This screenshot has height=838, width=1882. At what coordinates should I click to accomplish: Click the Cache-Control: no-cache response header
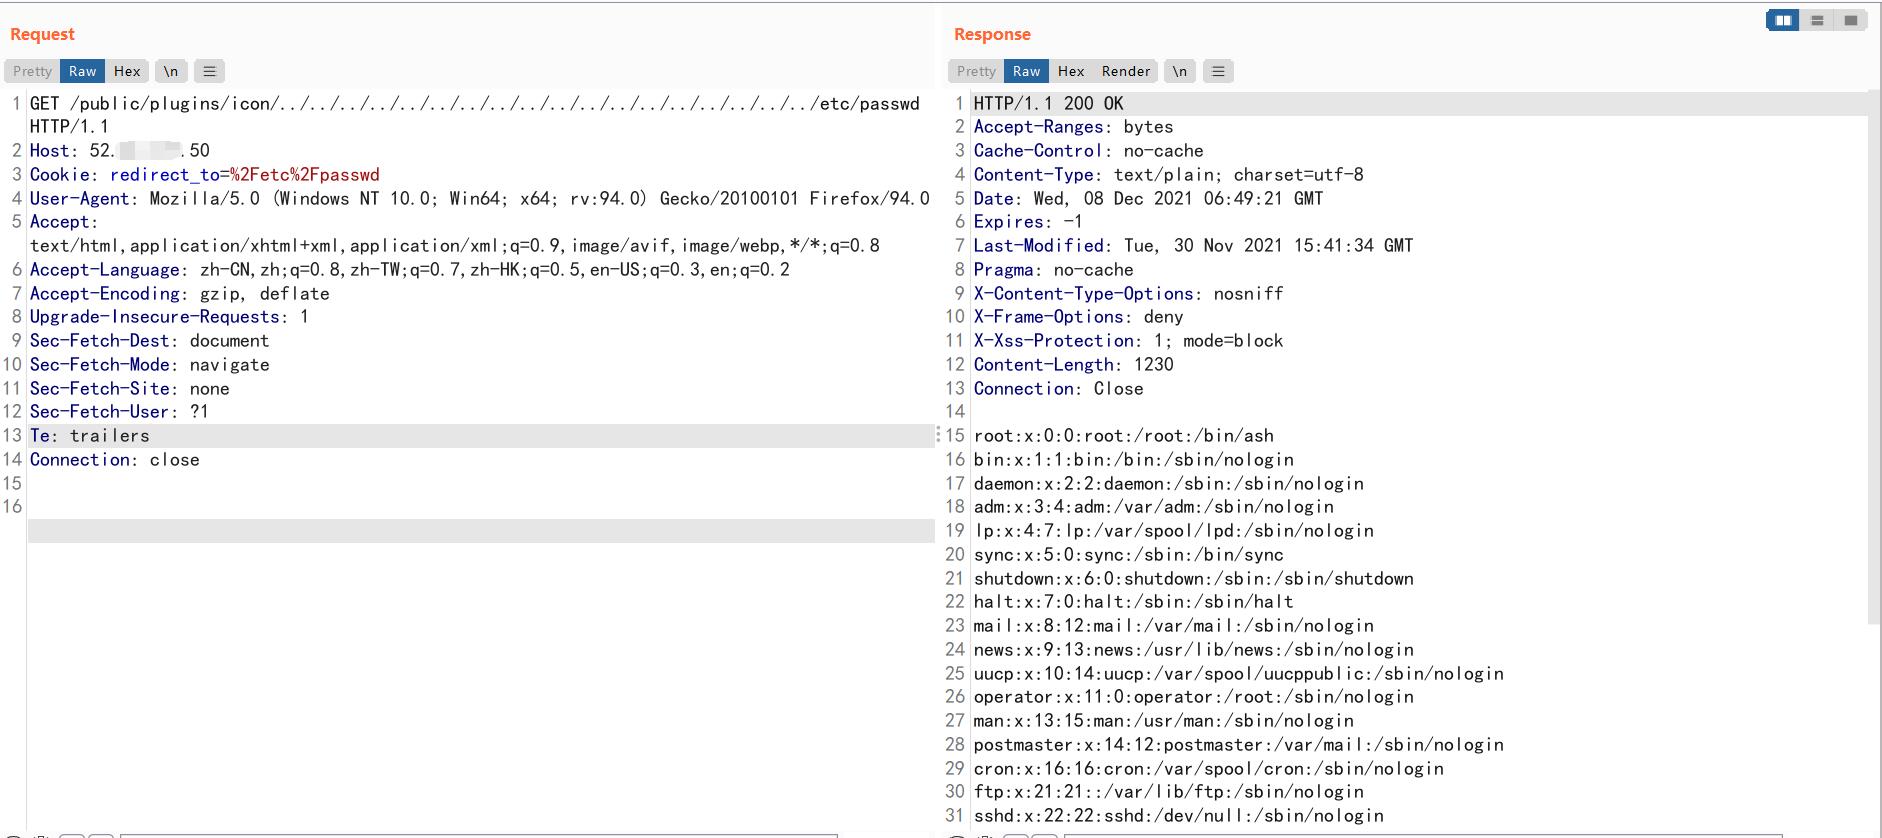pos(1089,151)
